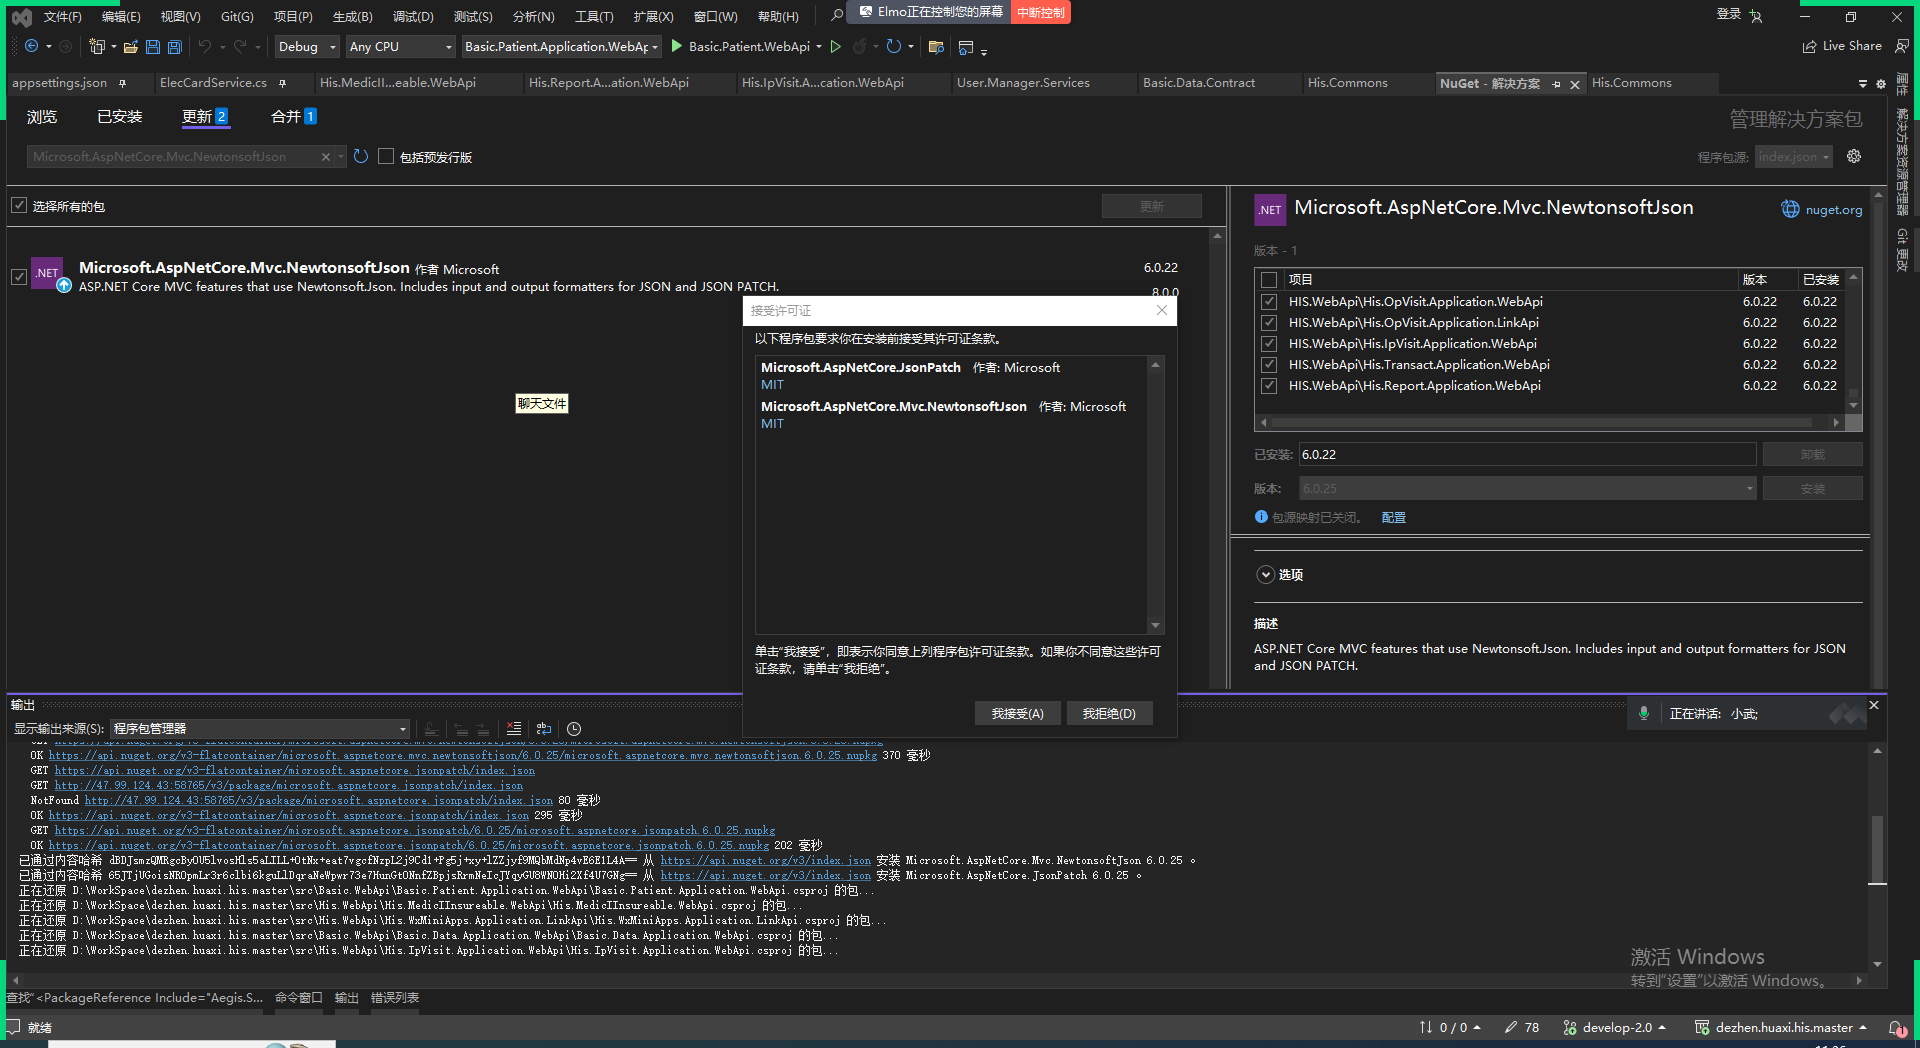This screenshot has width=1920, height=1048.
Task: Clear the NuGet search box text
Action: click(325, 157)
